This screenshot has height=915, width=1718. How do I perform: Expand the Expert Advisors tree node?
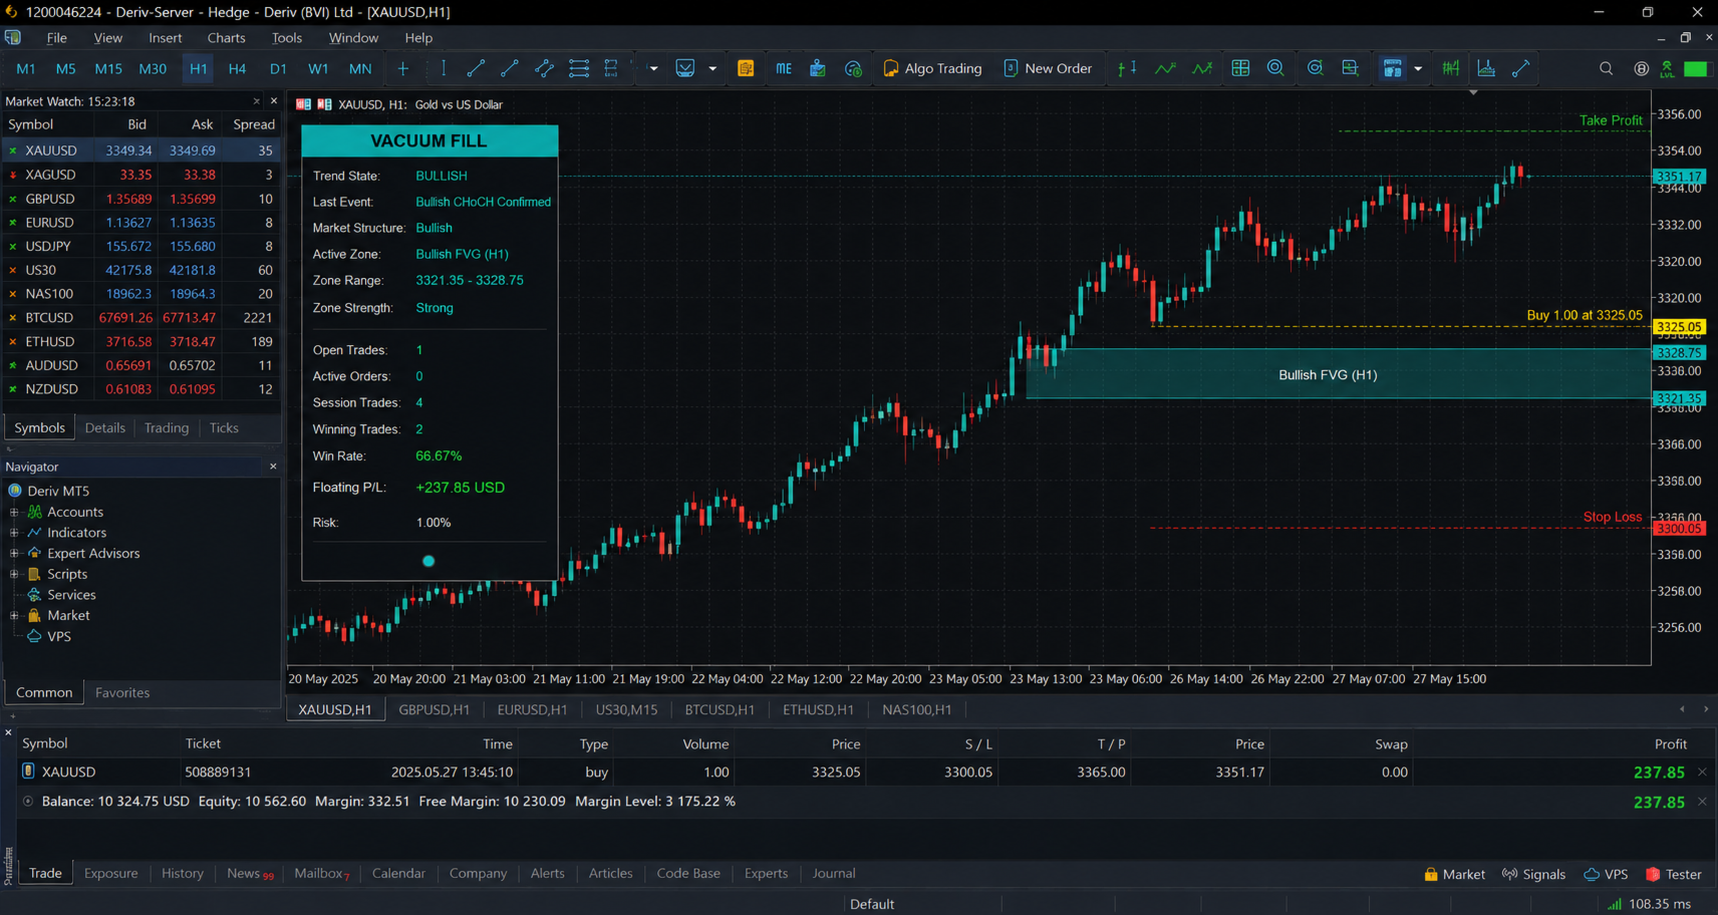click(14, 553)
